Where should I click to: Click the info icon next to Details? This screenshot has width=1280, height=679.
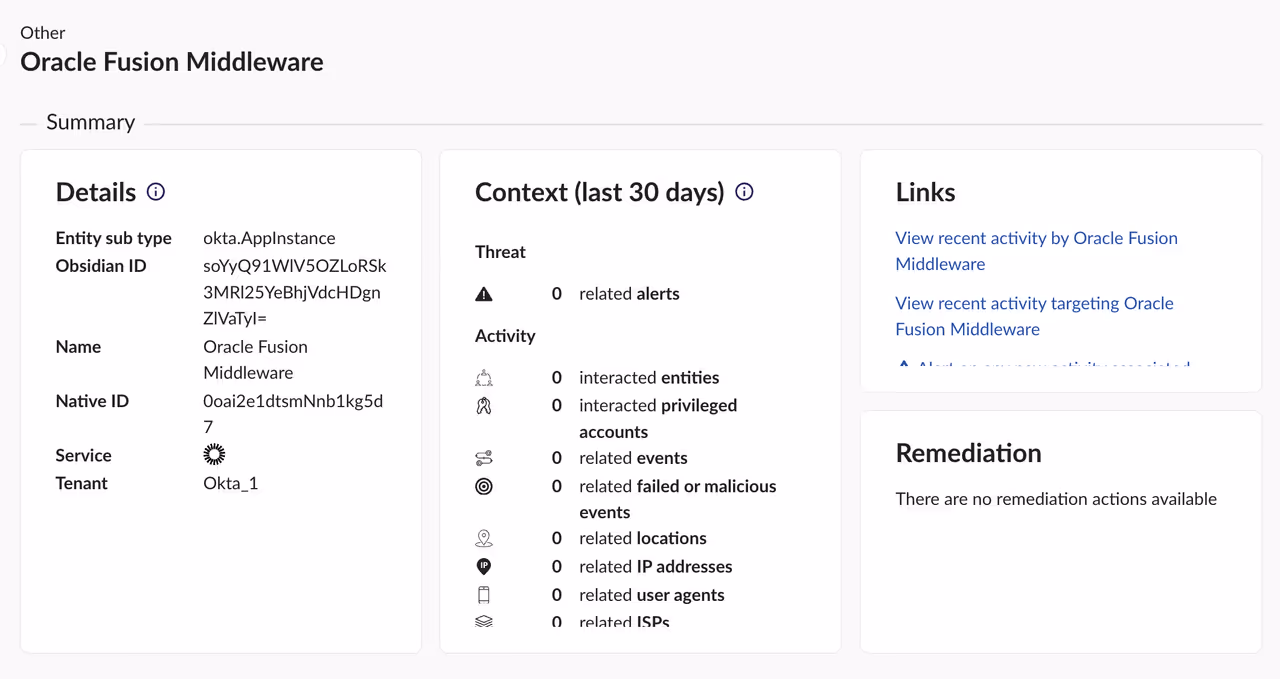(156, 192)
